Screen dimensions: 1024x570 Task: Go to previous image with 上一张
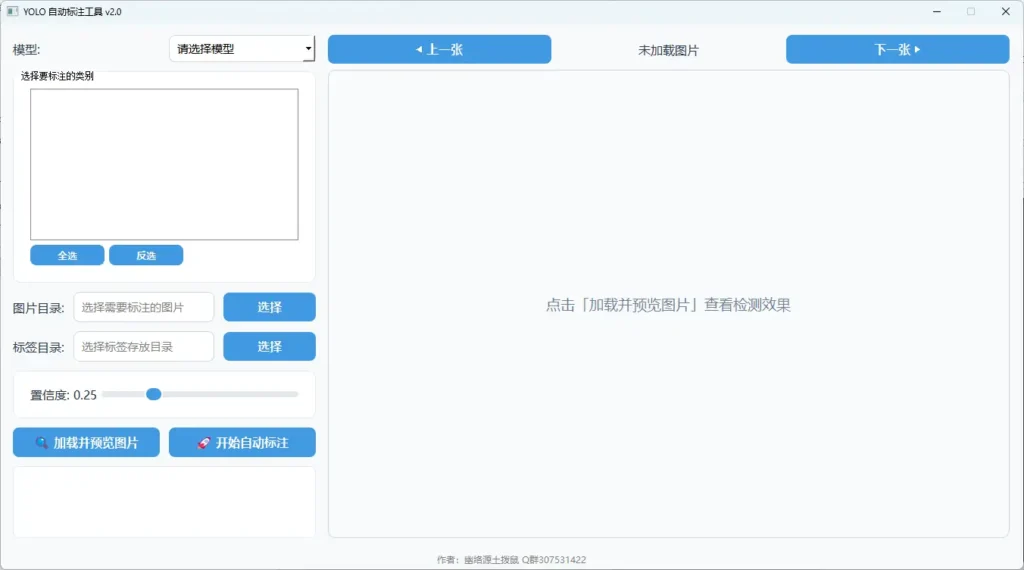point(439,49)
